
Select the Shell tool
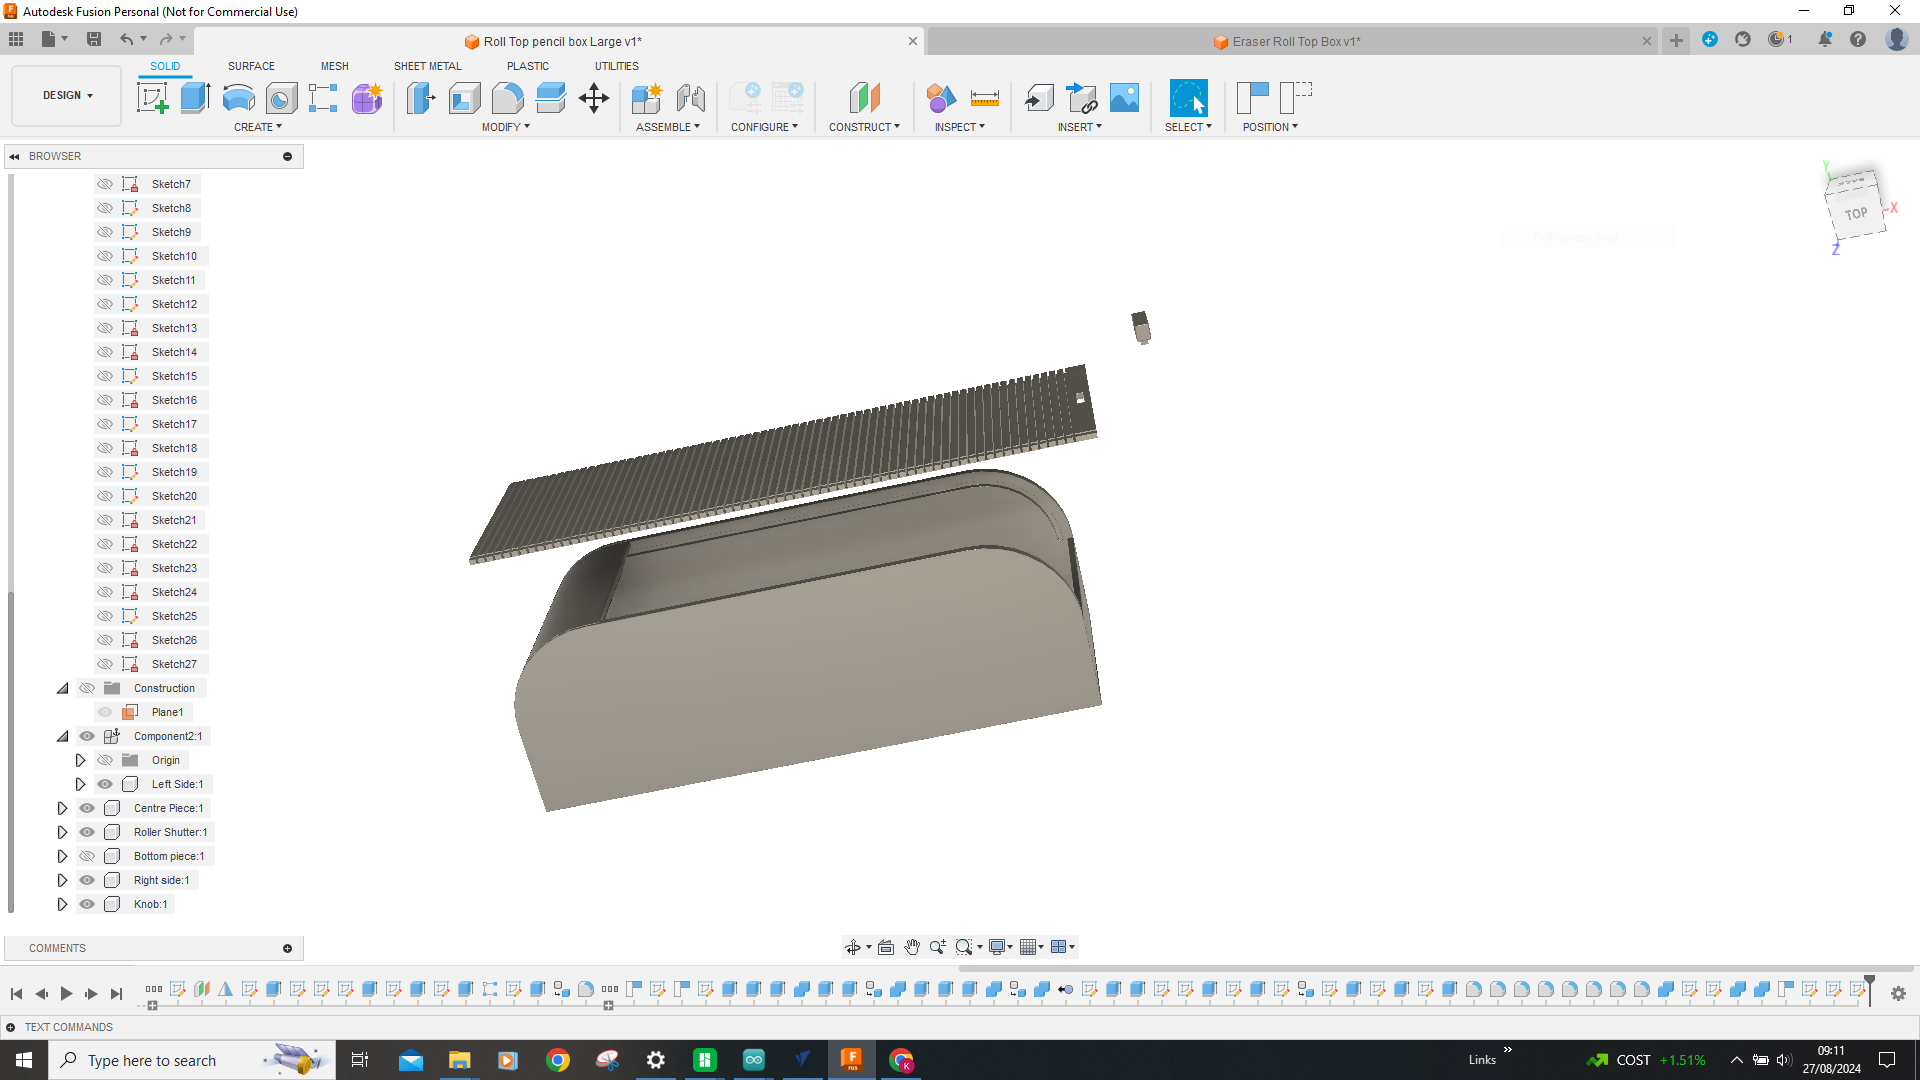[x=464, y=98]
